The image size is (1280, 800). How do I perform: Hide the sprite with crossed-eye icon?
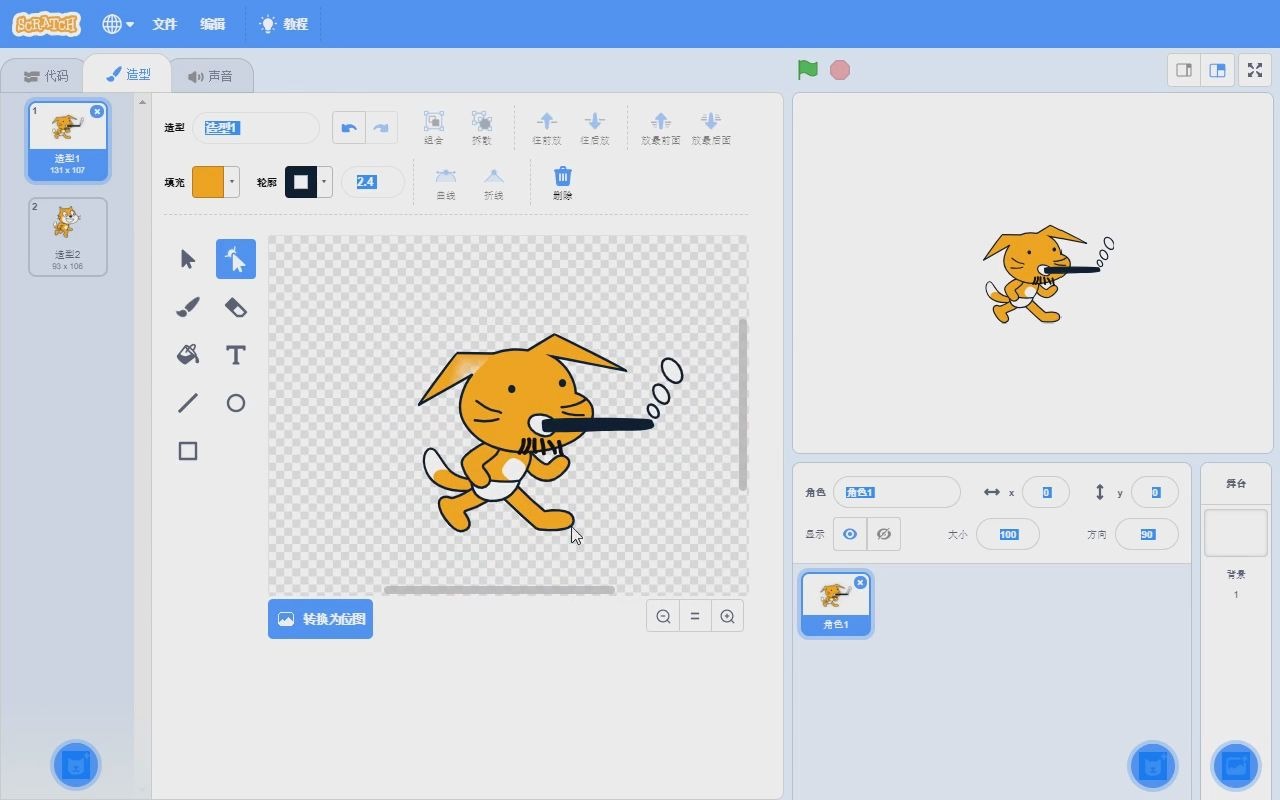pyautogui.click(x=884, y=534)
